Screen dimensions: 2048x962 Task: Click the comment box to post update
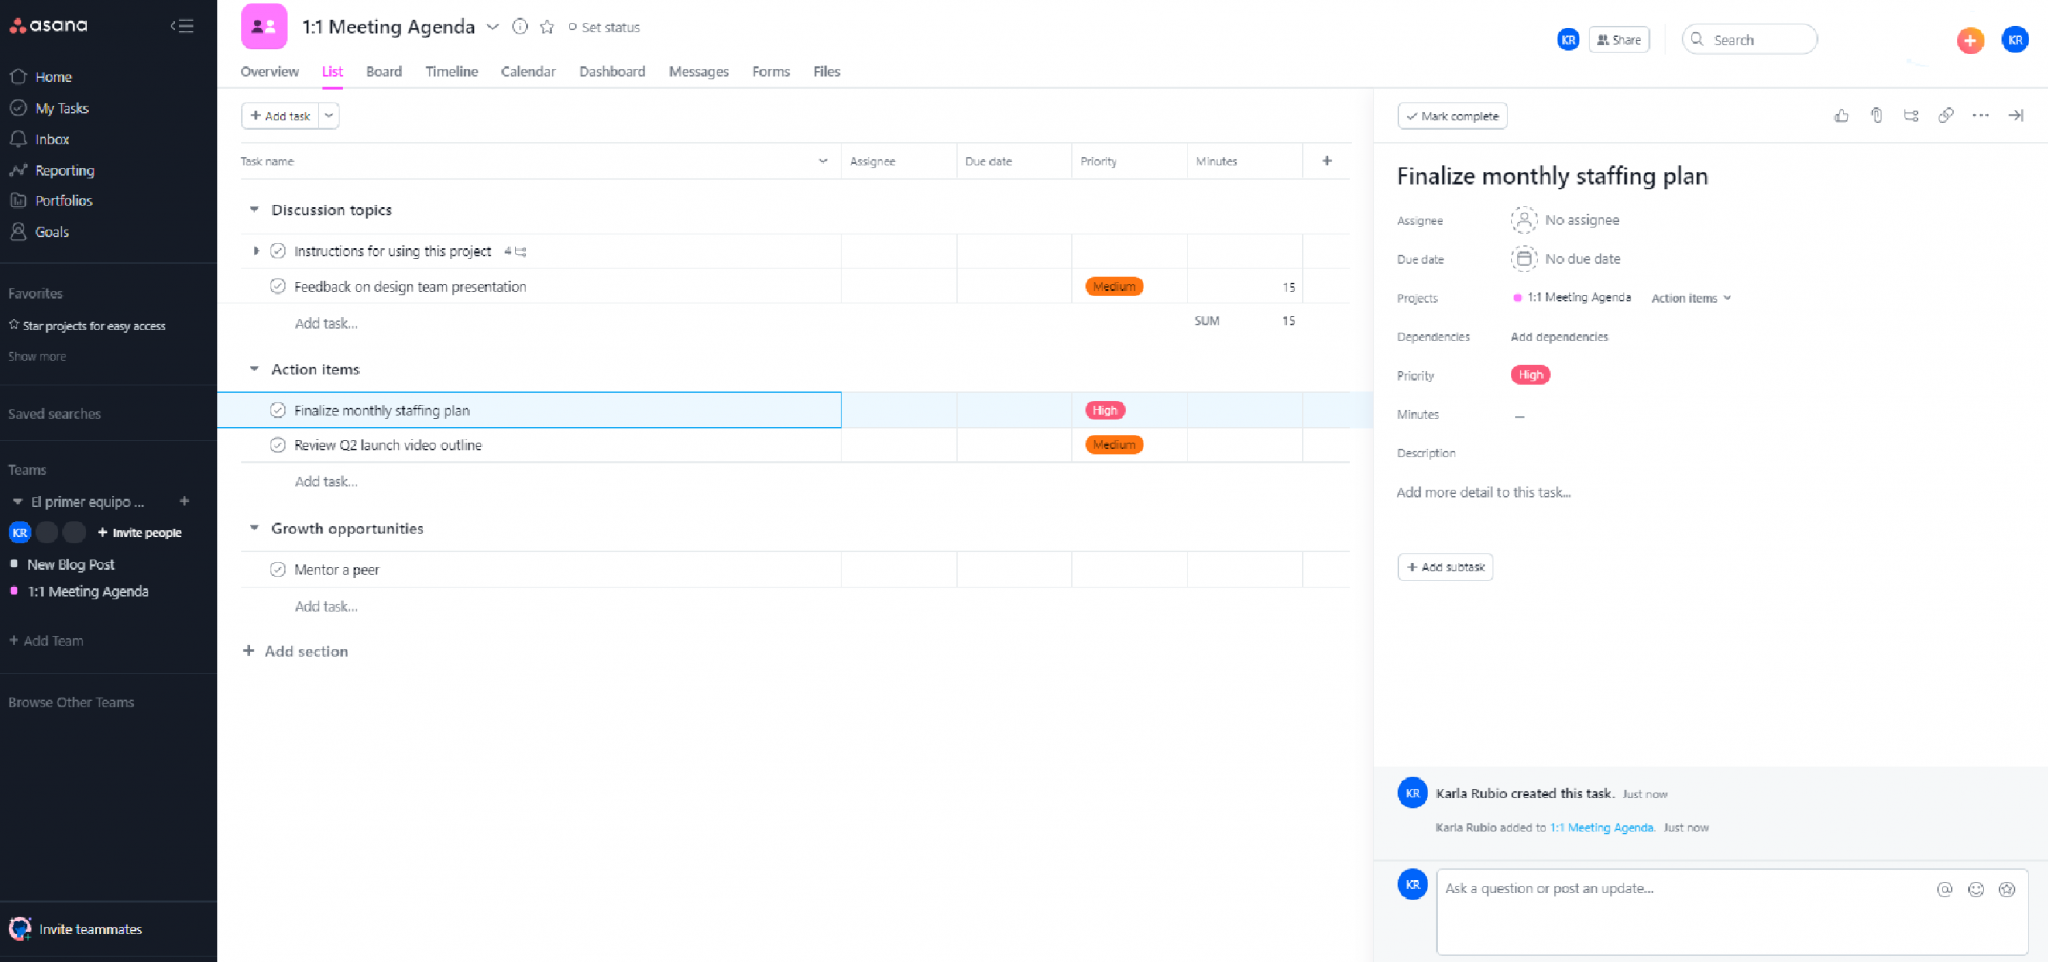click(1732, 912)
